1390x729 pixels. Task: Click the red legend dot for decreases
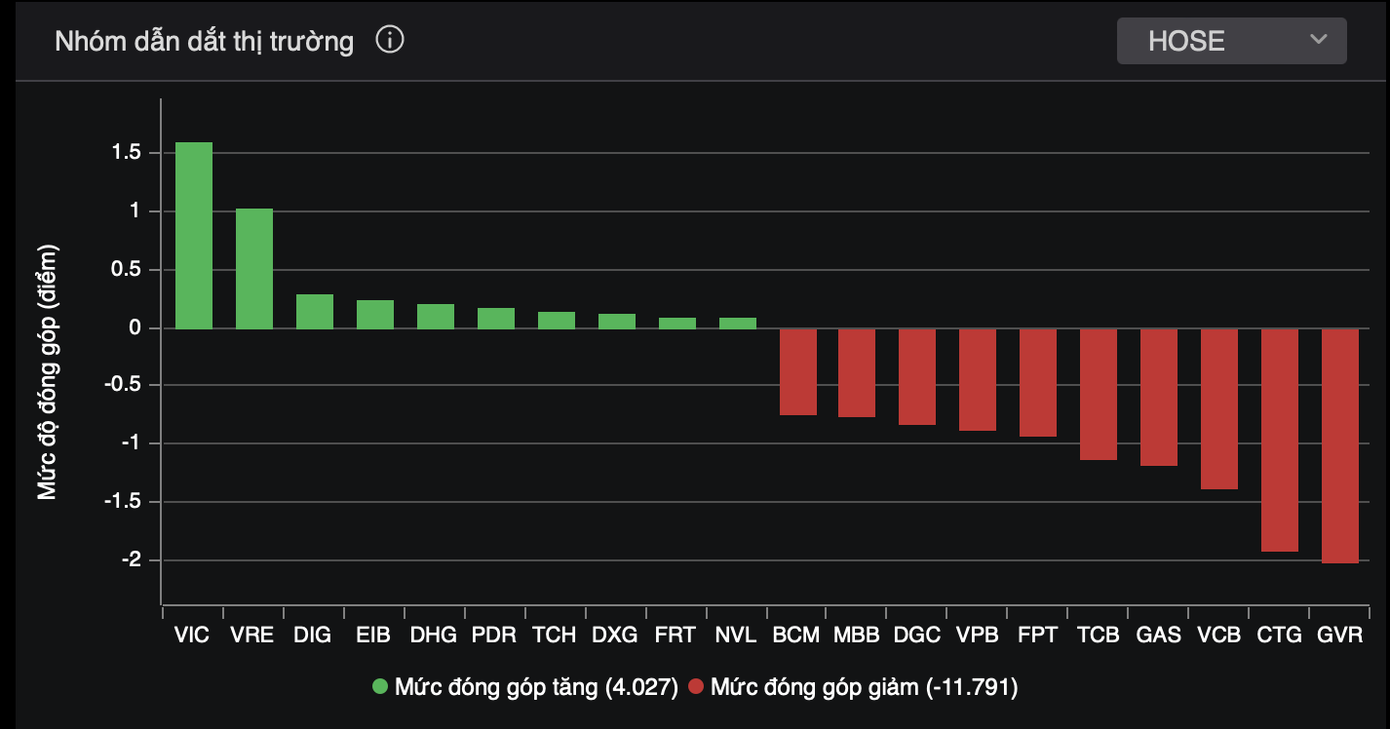[x=697, y=687]
